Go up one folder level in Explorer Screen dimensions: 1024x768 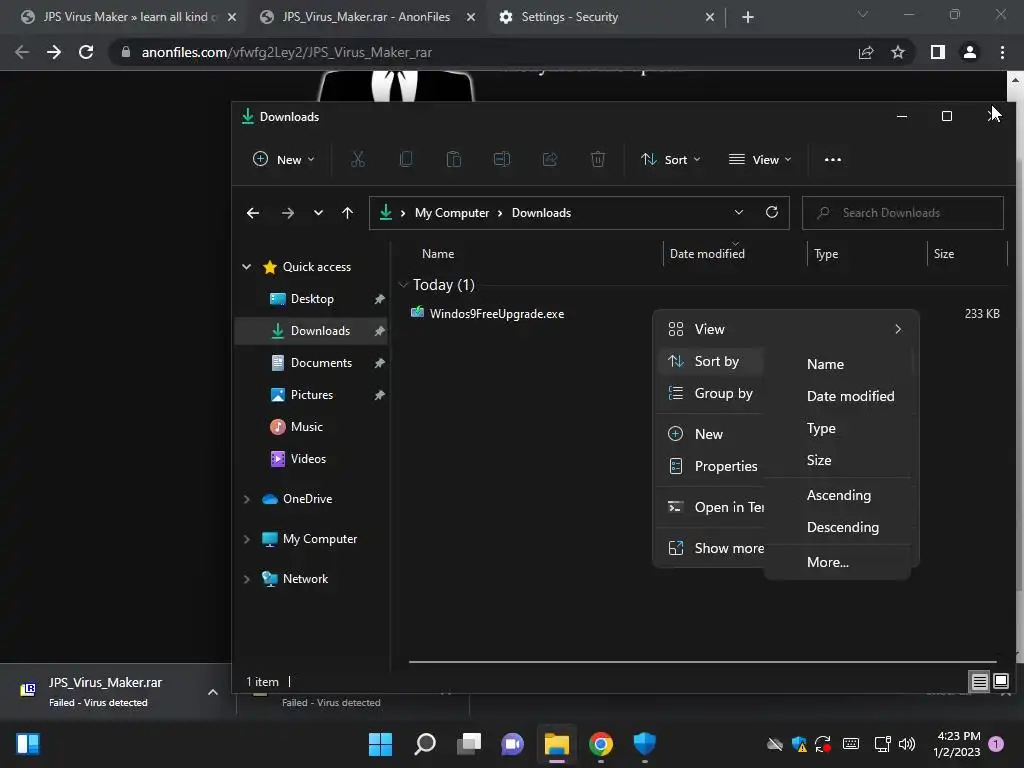coord(347,213)
